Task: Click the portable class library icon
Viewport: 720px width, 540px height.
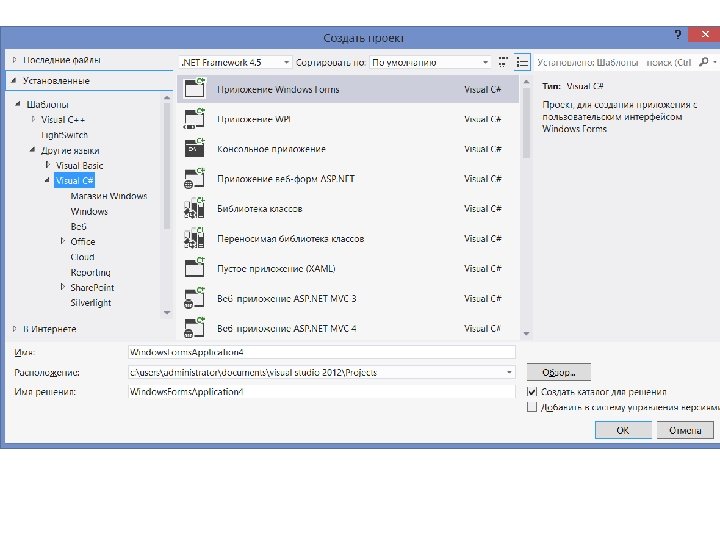Action: point(194,238)
